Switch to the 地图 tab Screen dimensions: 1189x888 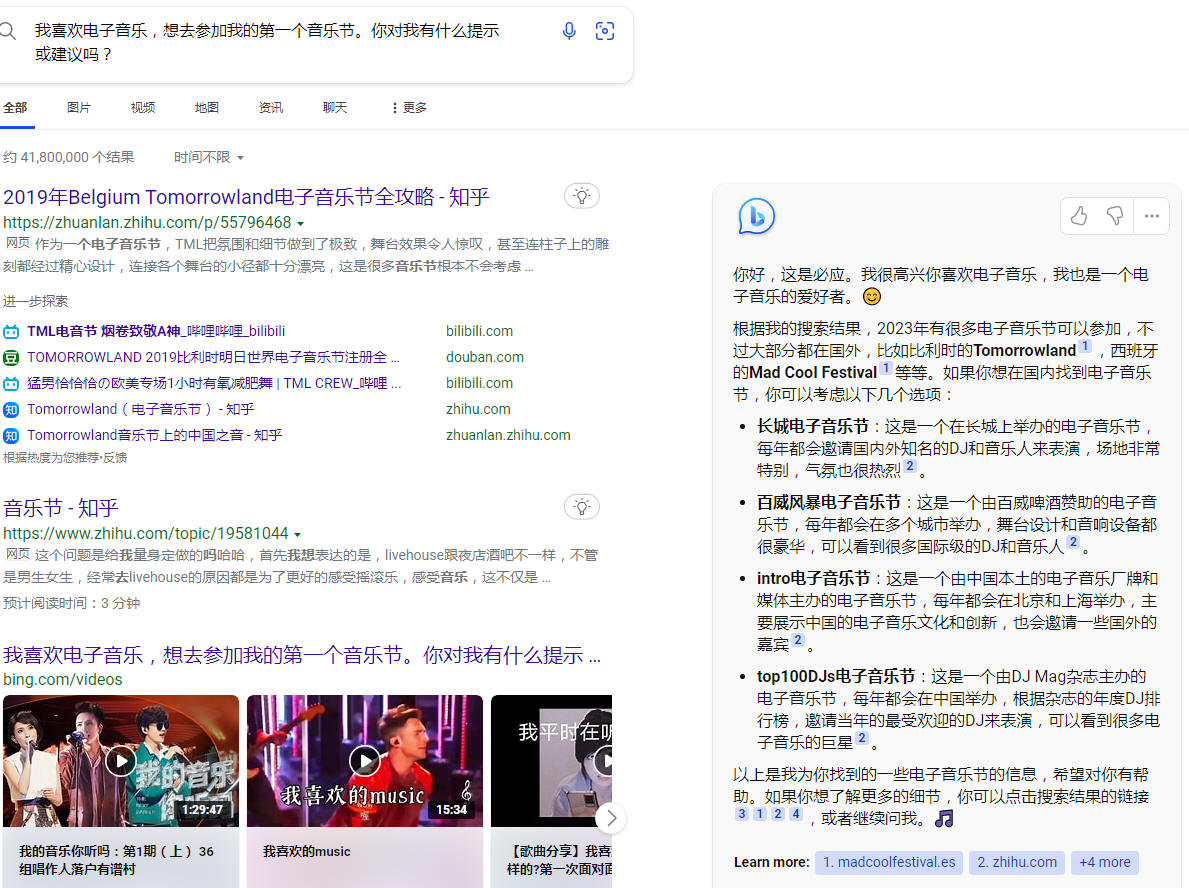click(206, 108)
